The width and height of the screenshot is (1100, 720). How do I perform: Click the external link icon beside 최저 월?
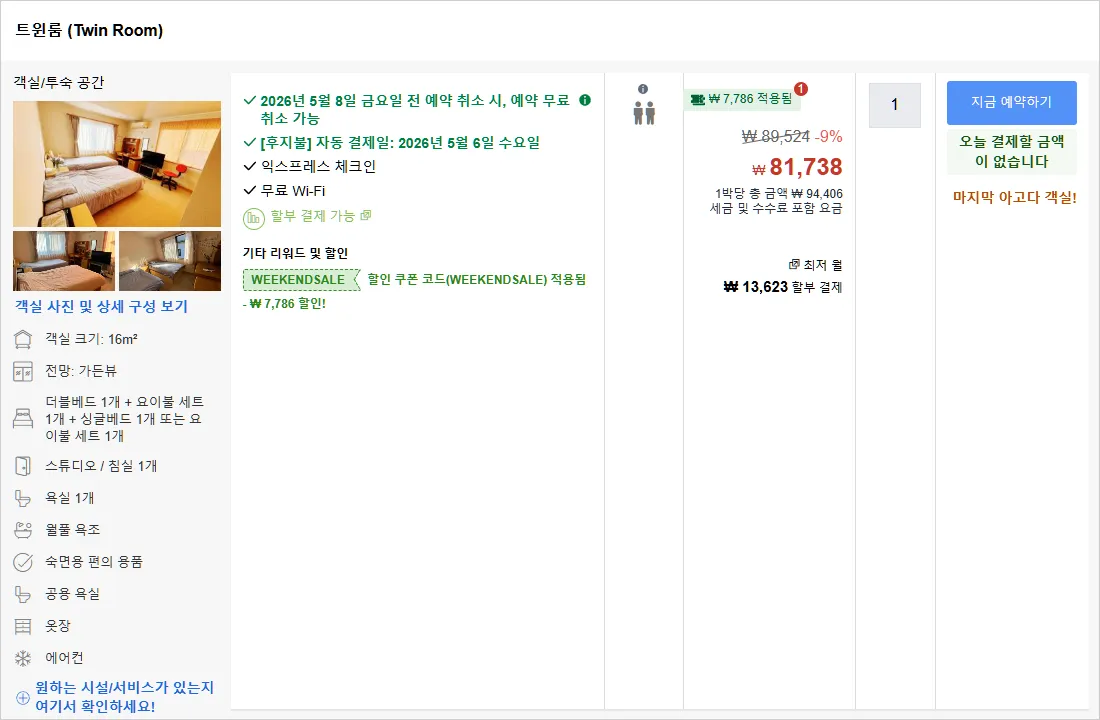point(794,265)
